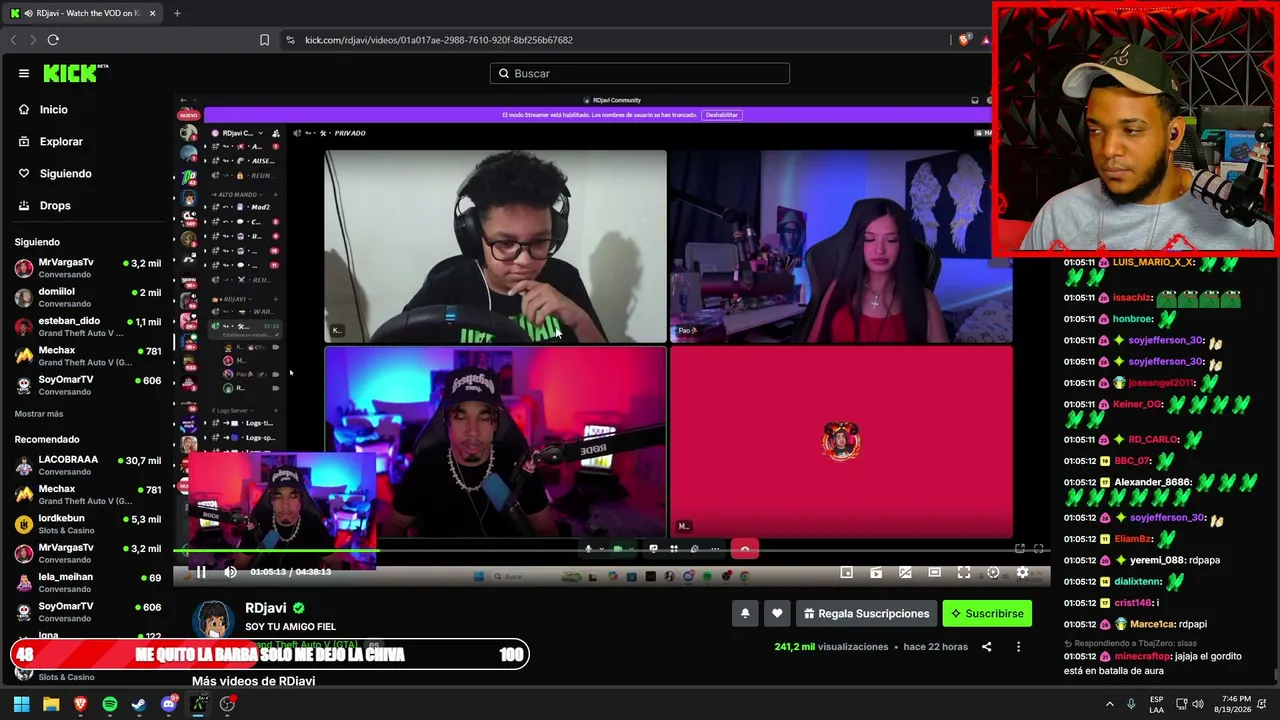
Task: Open Spotify from the taskbar
Action: pyautogui.click(x=110, y=704)
